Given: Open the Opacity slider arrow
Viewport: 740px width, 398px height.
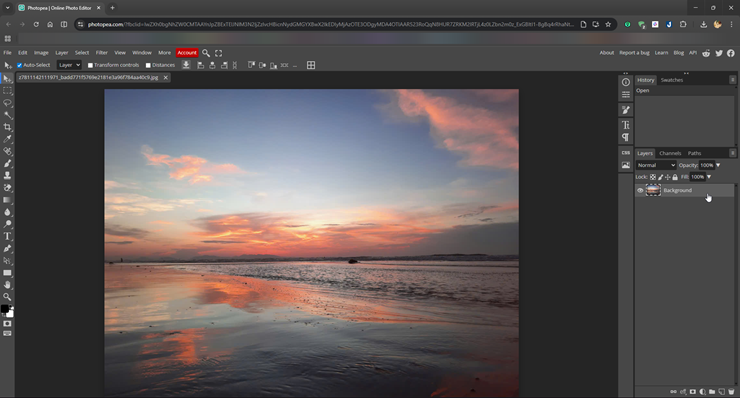Looking at the screenshot, I should pos(718,165).
